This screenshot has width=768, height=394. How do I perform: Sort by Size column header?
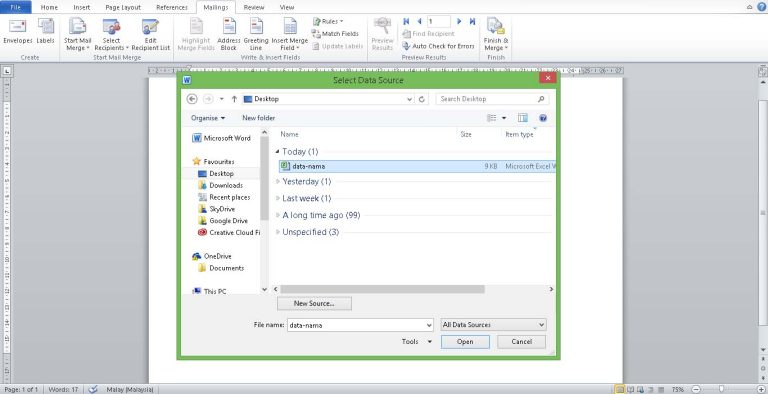[x=466, y=134]
